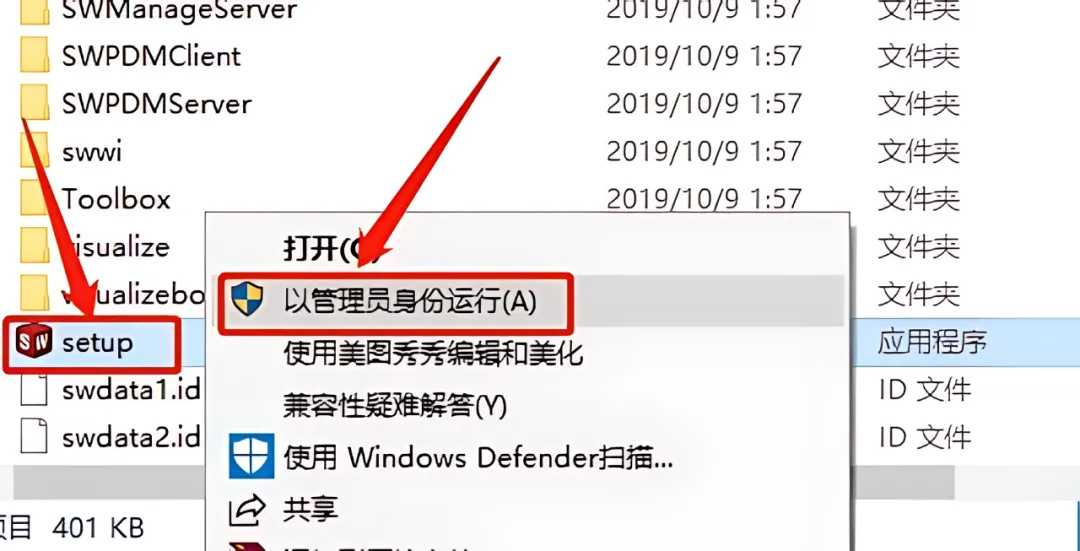Click the swdata2.id file icon
Viewport: 1080px width, 551px height.
click(x=34, y=437)
